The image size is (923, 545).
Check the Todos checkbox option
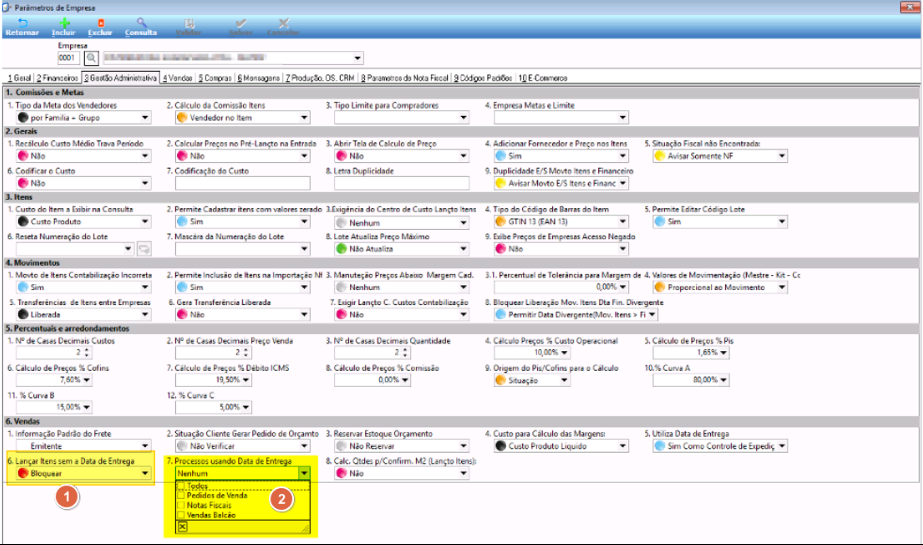pyautogui.click(x=181, y=486)
